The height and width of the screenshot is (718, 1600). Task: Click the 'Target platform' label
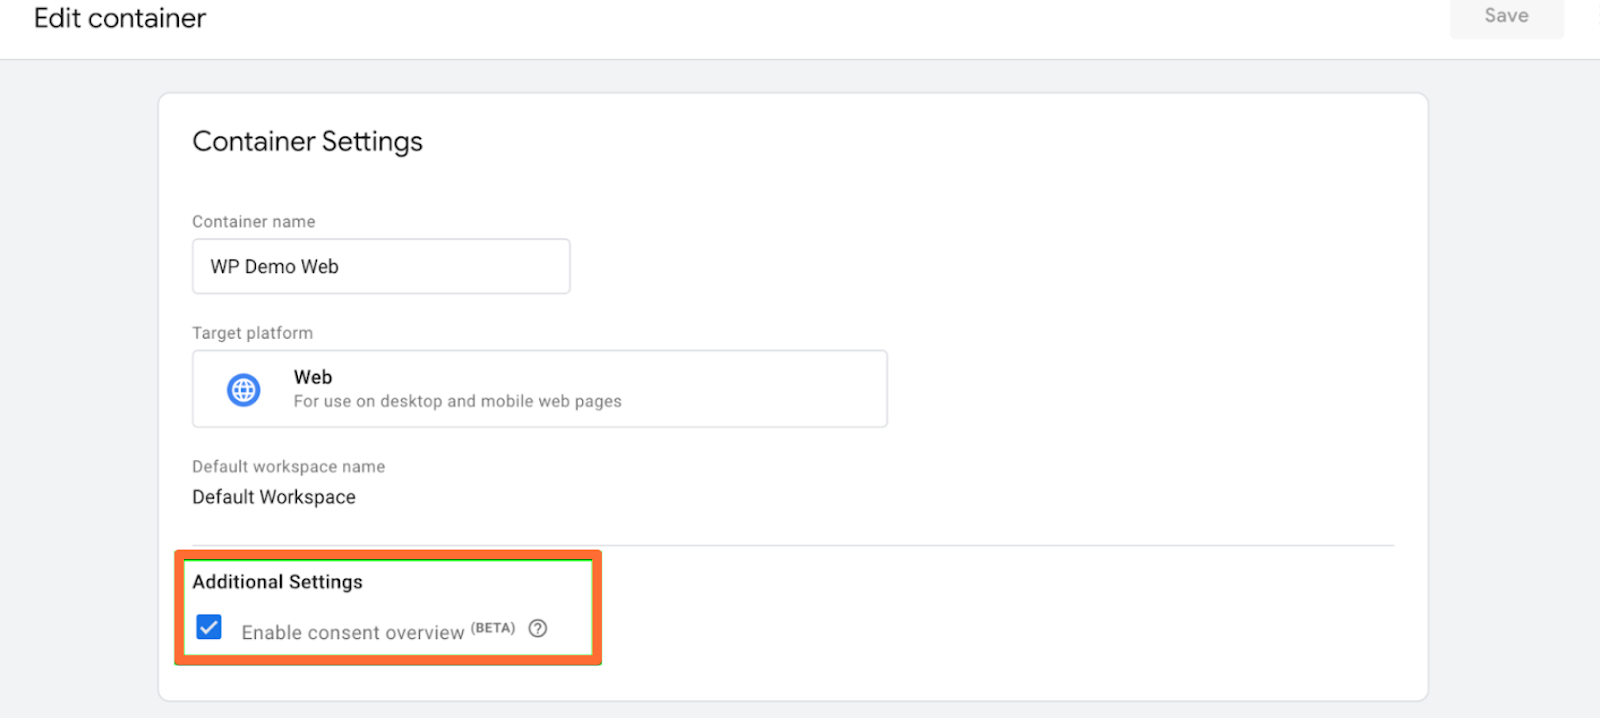click(252, 333)
